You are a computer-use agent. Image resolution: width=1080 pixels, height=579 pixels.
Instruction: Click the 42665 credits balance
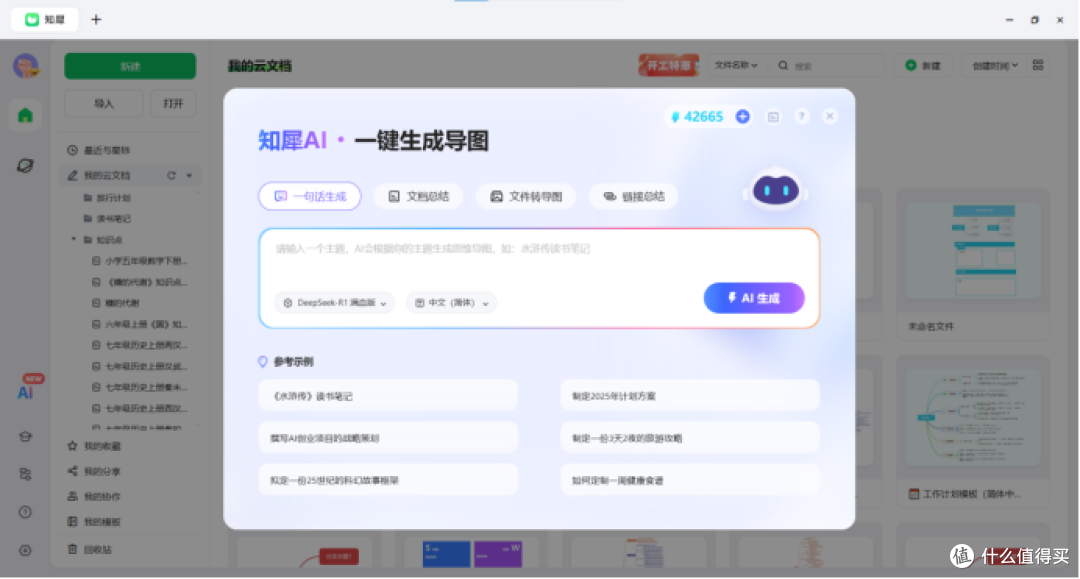703,117
